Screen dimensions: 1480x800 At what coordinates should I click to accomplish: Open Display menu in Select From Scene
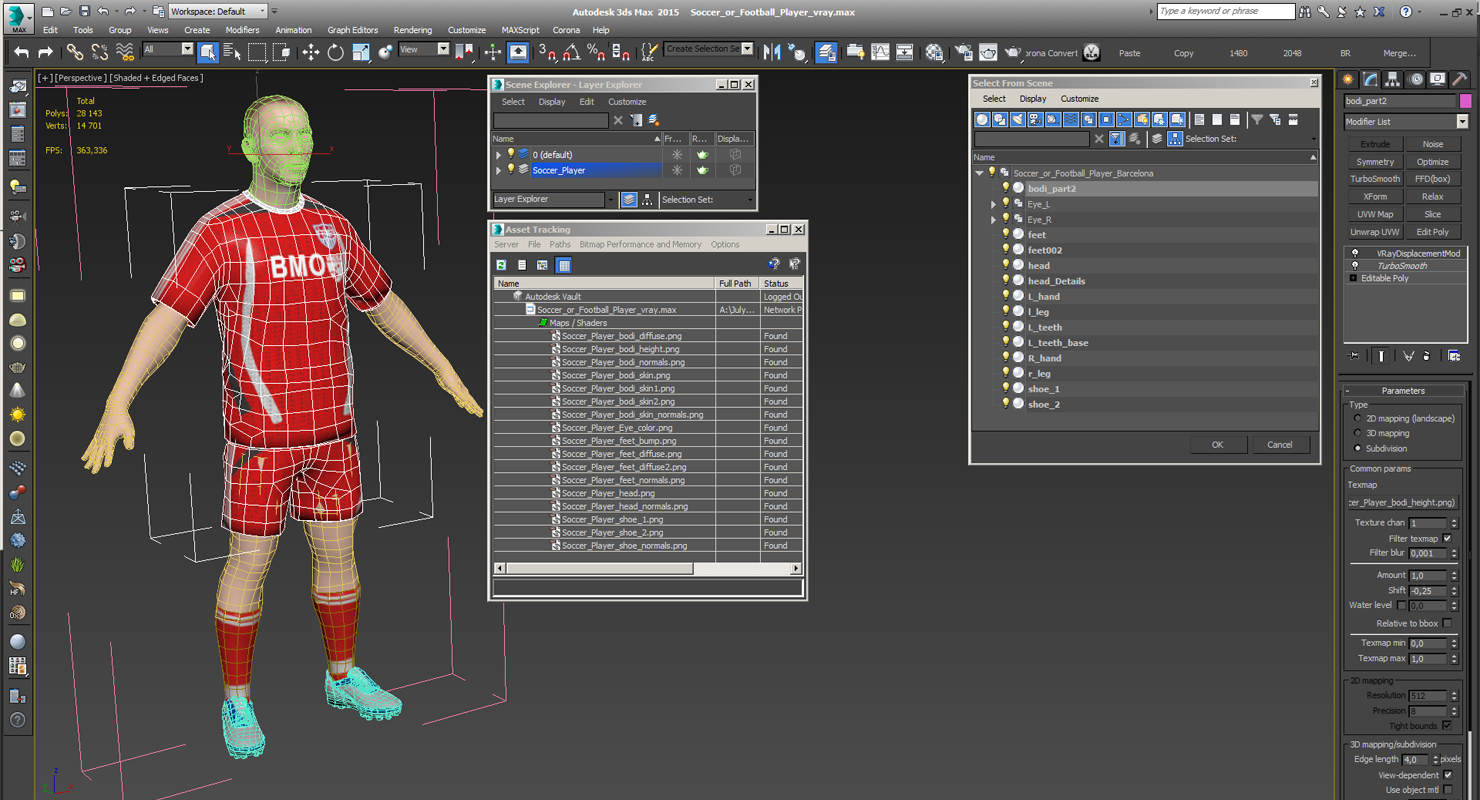click(x=1033, y=99)
